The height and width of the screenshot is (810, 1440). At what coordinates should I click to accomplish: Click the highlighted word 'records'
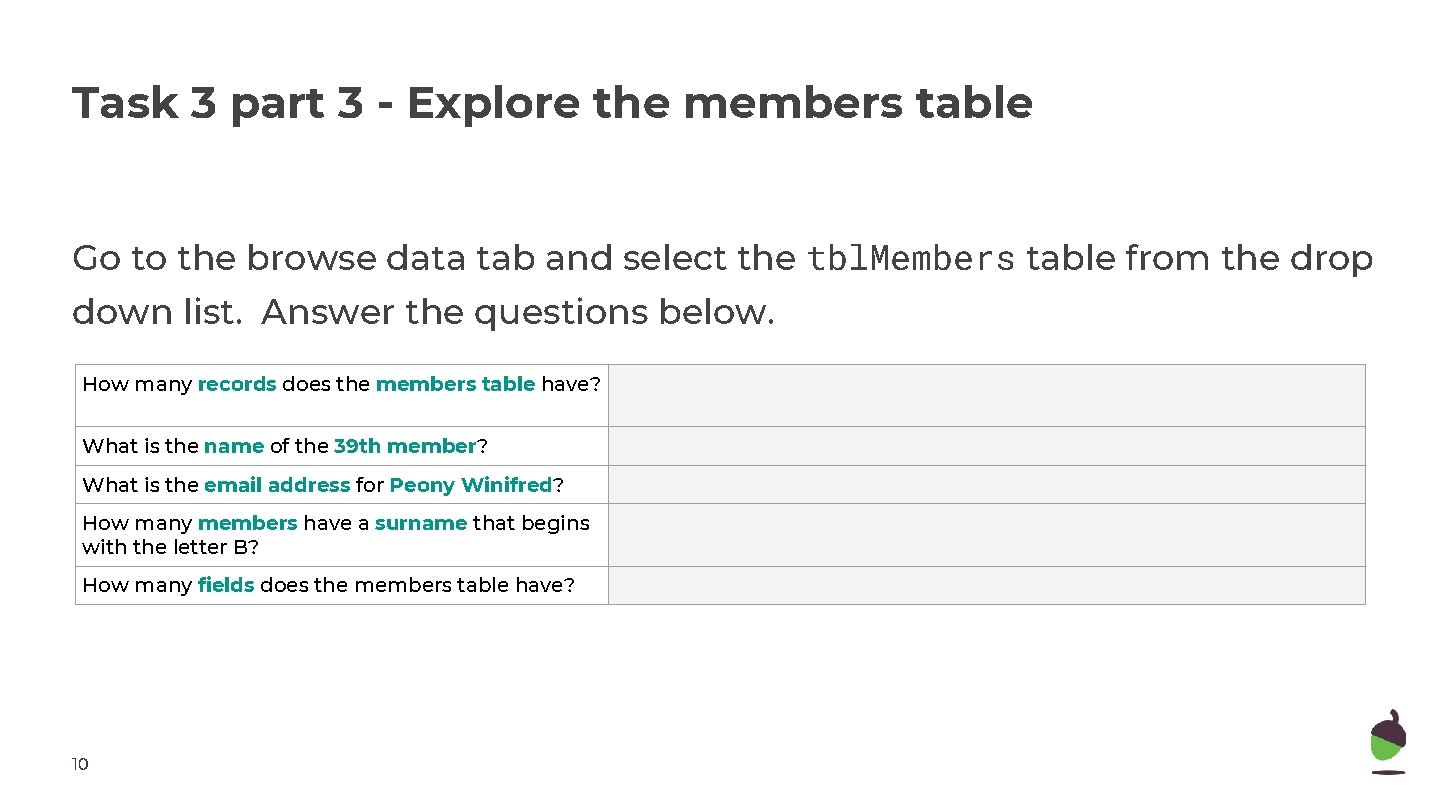click(237, 384)
